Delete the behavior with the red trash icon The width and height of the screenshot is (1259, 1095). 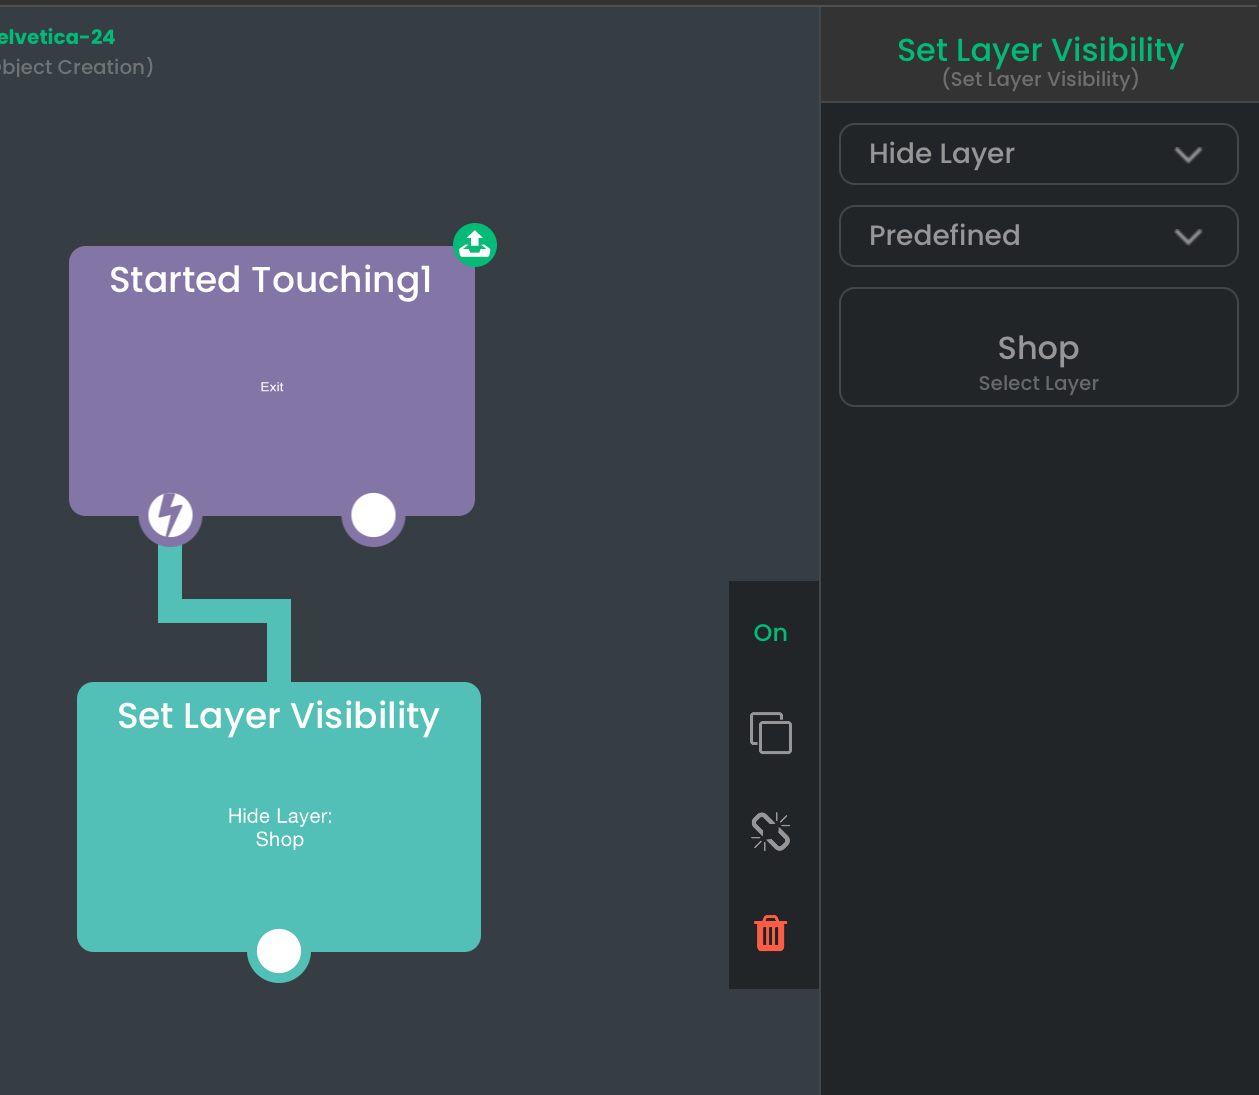(x=771, y=932)
